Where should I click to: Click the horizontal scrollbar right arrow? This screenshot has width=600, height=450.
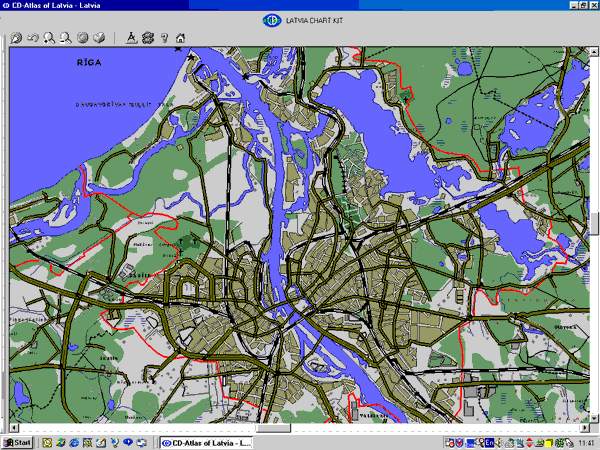pos(585,428)
